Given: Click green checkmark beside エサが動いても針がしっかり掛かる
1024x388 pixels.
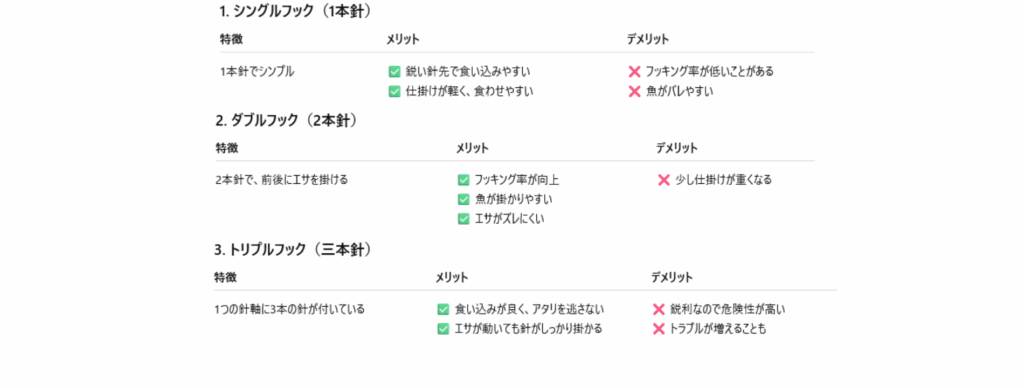Looking at the screenshot, I should click(x=443, y=329).
